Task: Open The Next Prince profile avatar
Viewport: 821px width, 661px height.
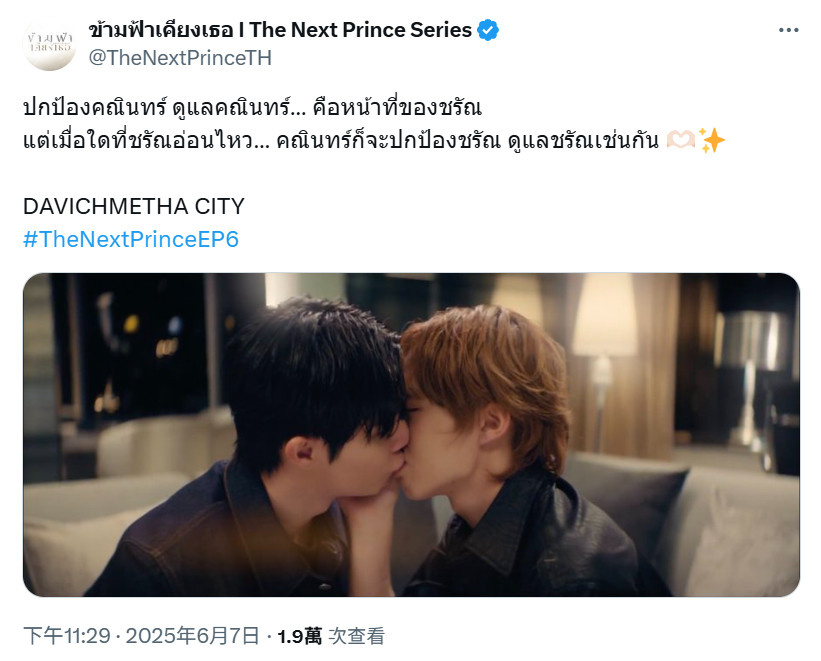Action: click(x=50, y=44)
